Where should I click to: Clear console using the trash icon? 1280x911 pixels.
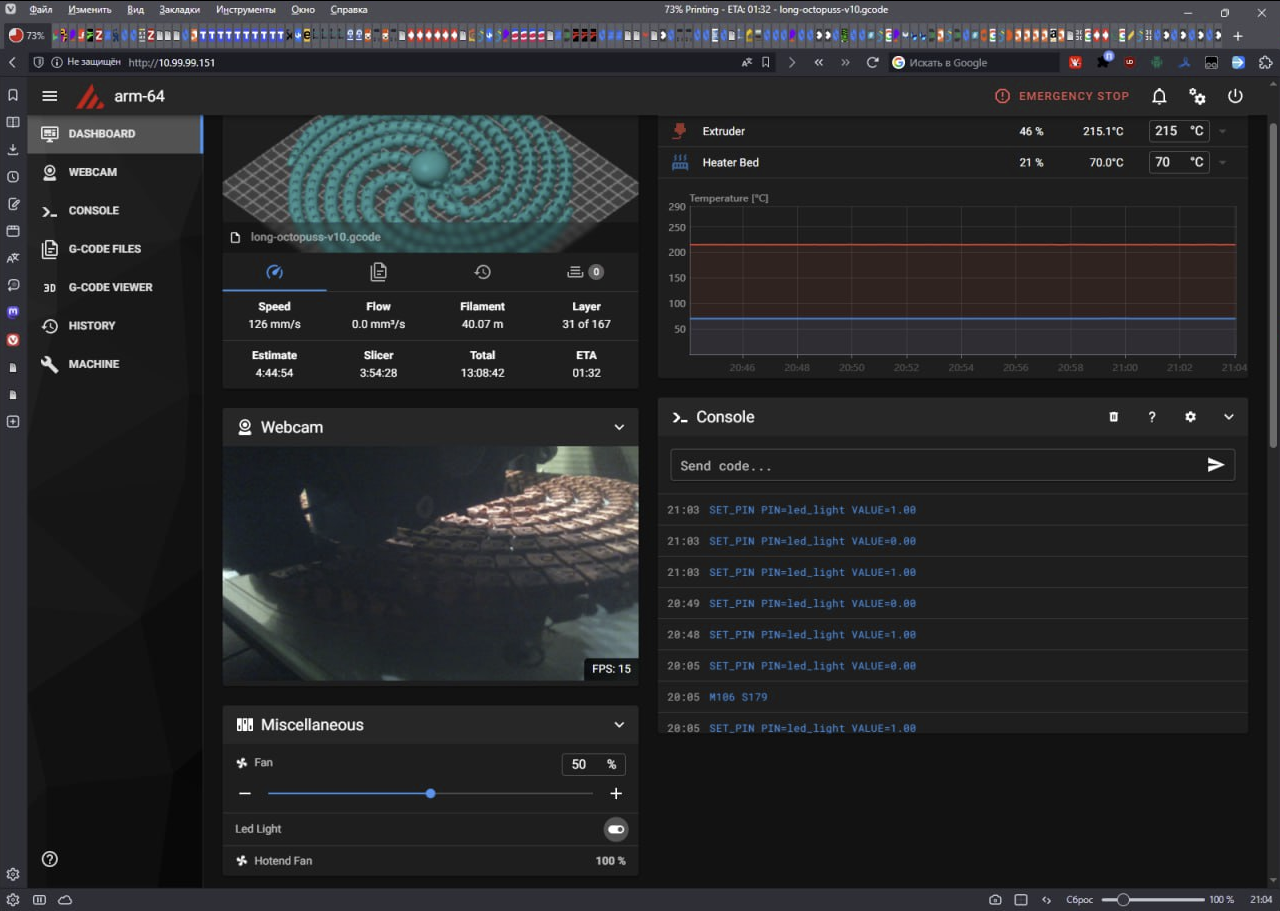[x=1114, y=417]
